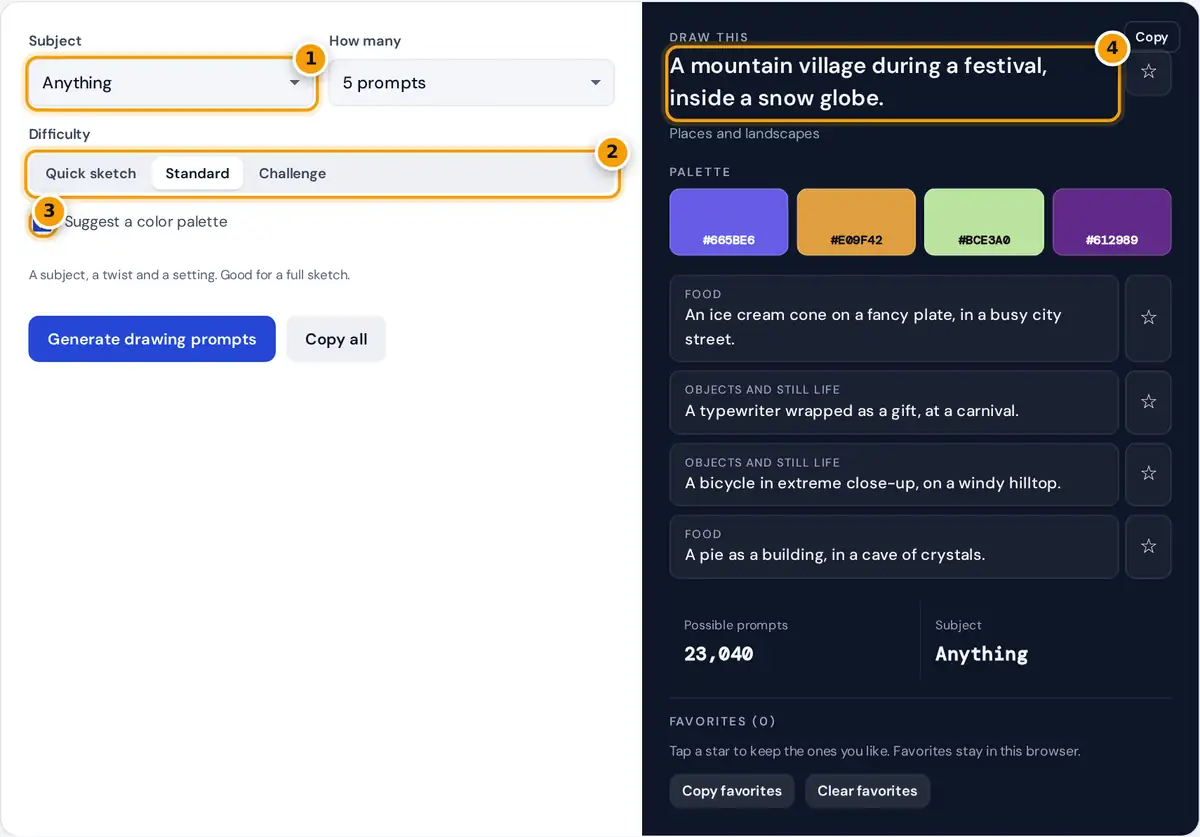1200x837 pixels.
Task: Select the typewriter at a carnival prompt card
Action: click(x=894, y=402)
